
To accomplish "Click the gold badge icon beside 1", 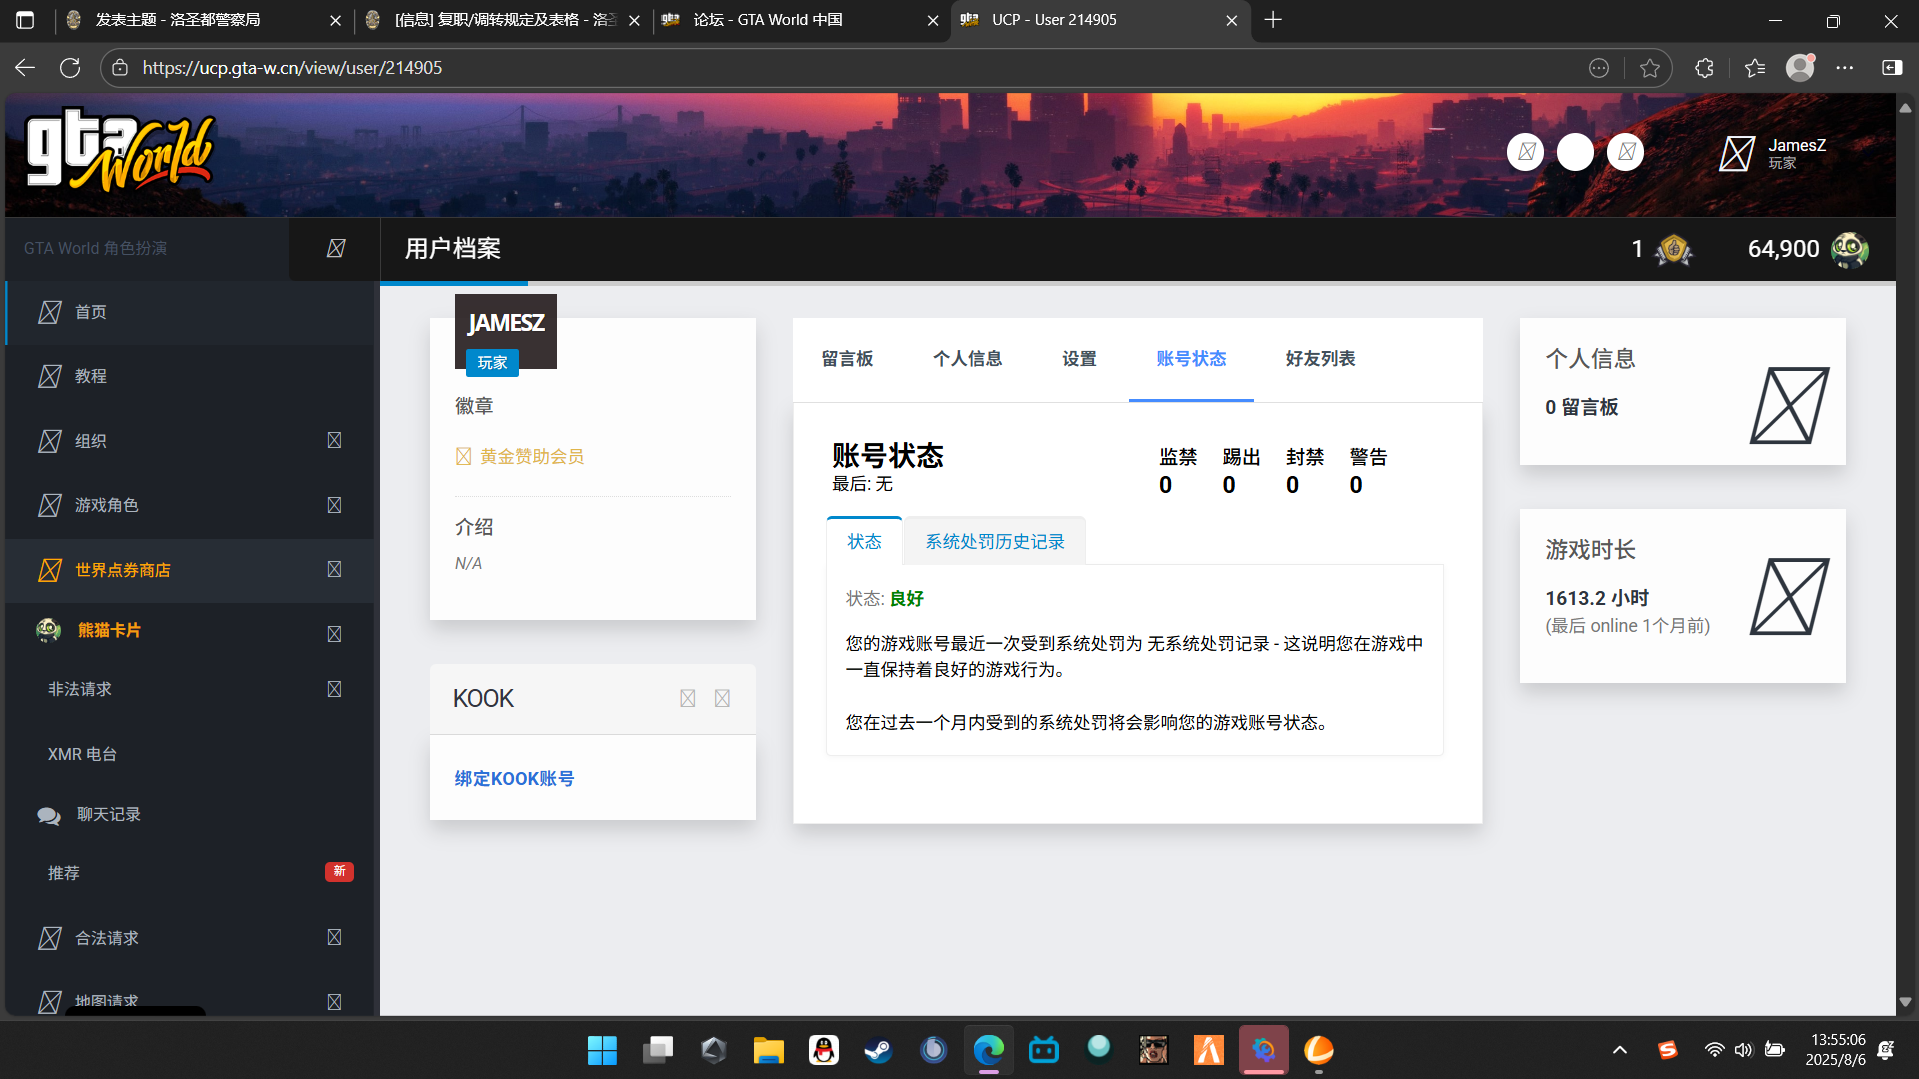I will (x=1673, y=249).
